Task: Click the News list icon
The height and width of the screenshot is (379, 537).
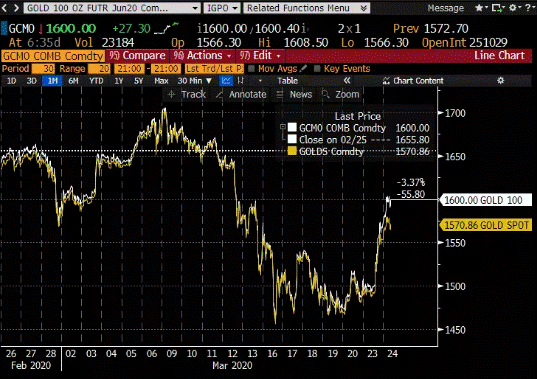Action: pyautogui.click(x=280, y=94)
